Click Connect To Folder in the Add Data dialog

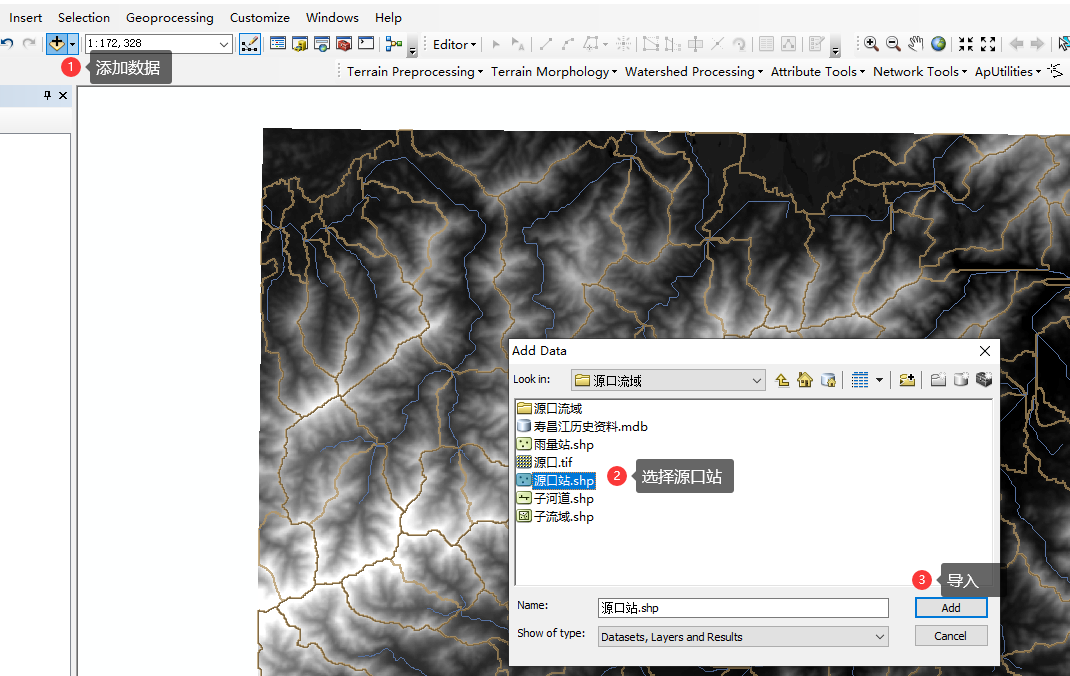coord(906,379)
